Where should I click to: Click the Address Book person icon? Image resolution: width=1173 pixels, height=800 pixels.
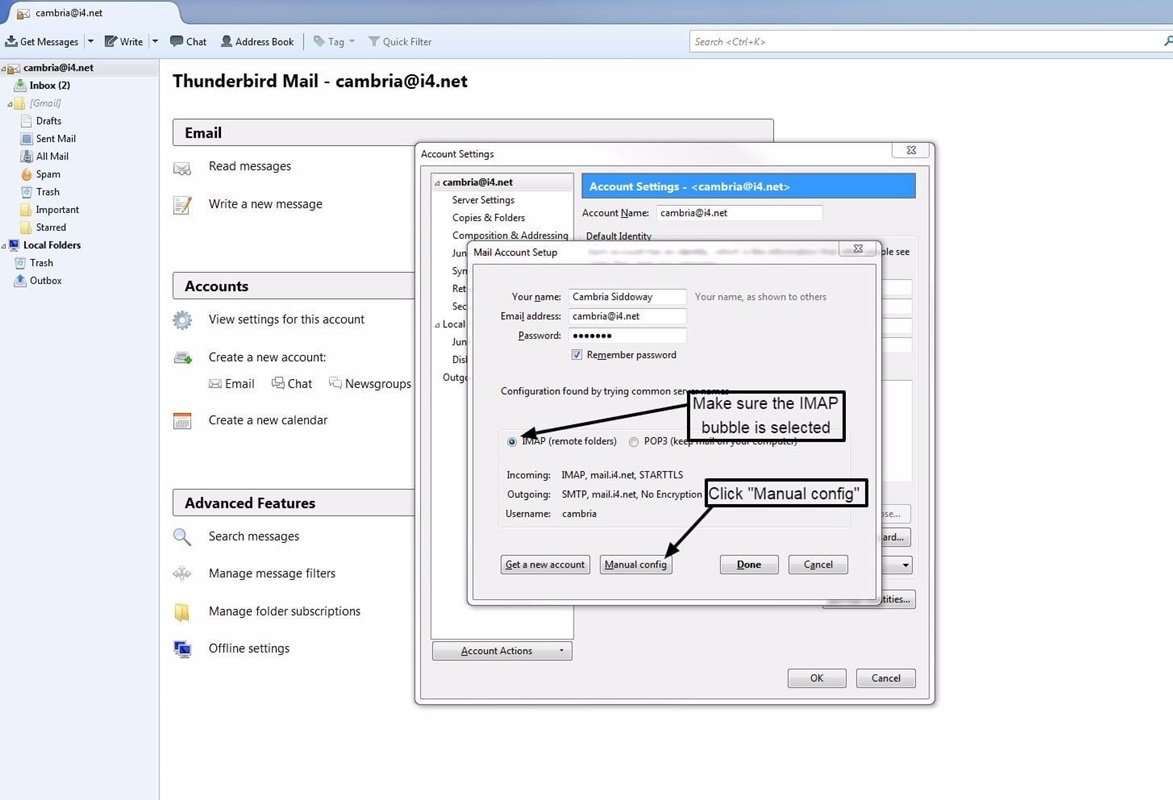(x=226, y=41)
